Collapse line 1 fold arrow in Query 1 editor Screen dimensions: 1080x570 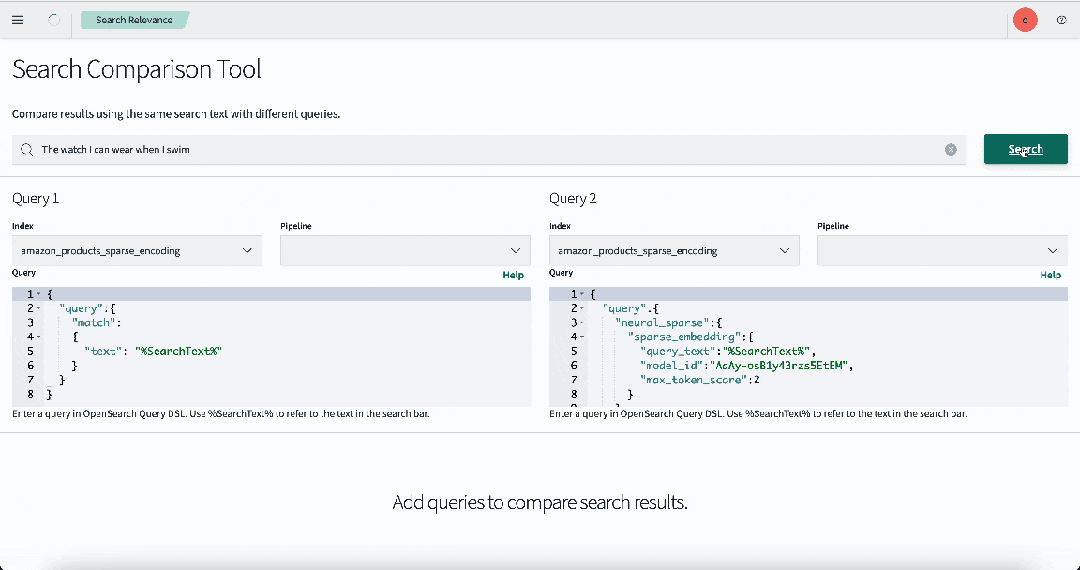(38, 294)
